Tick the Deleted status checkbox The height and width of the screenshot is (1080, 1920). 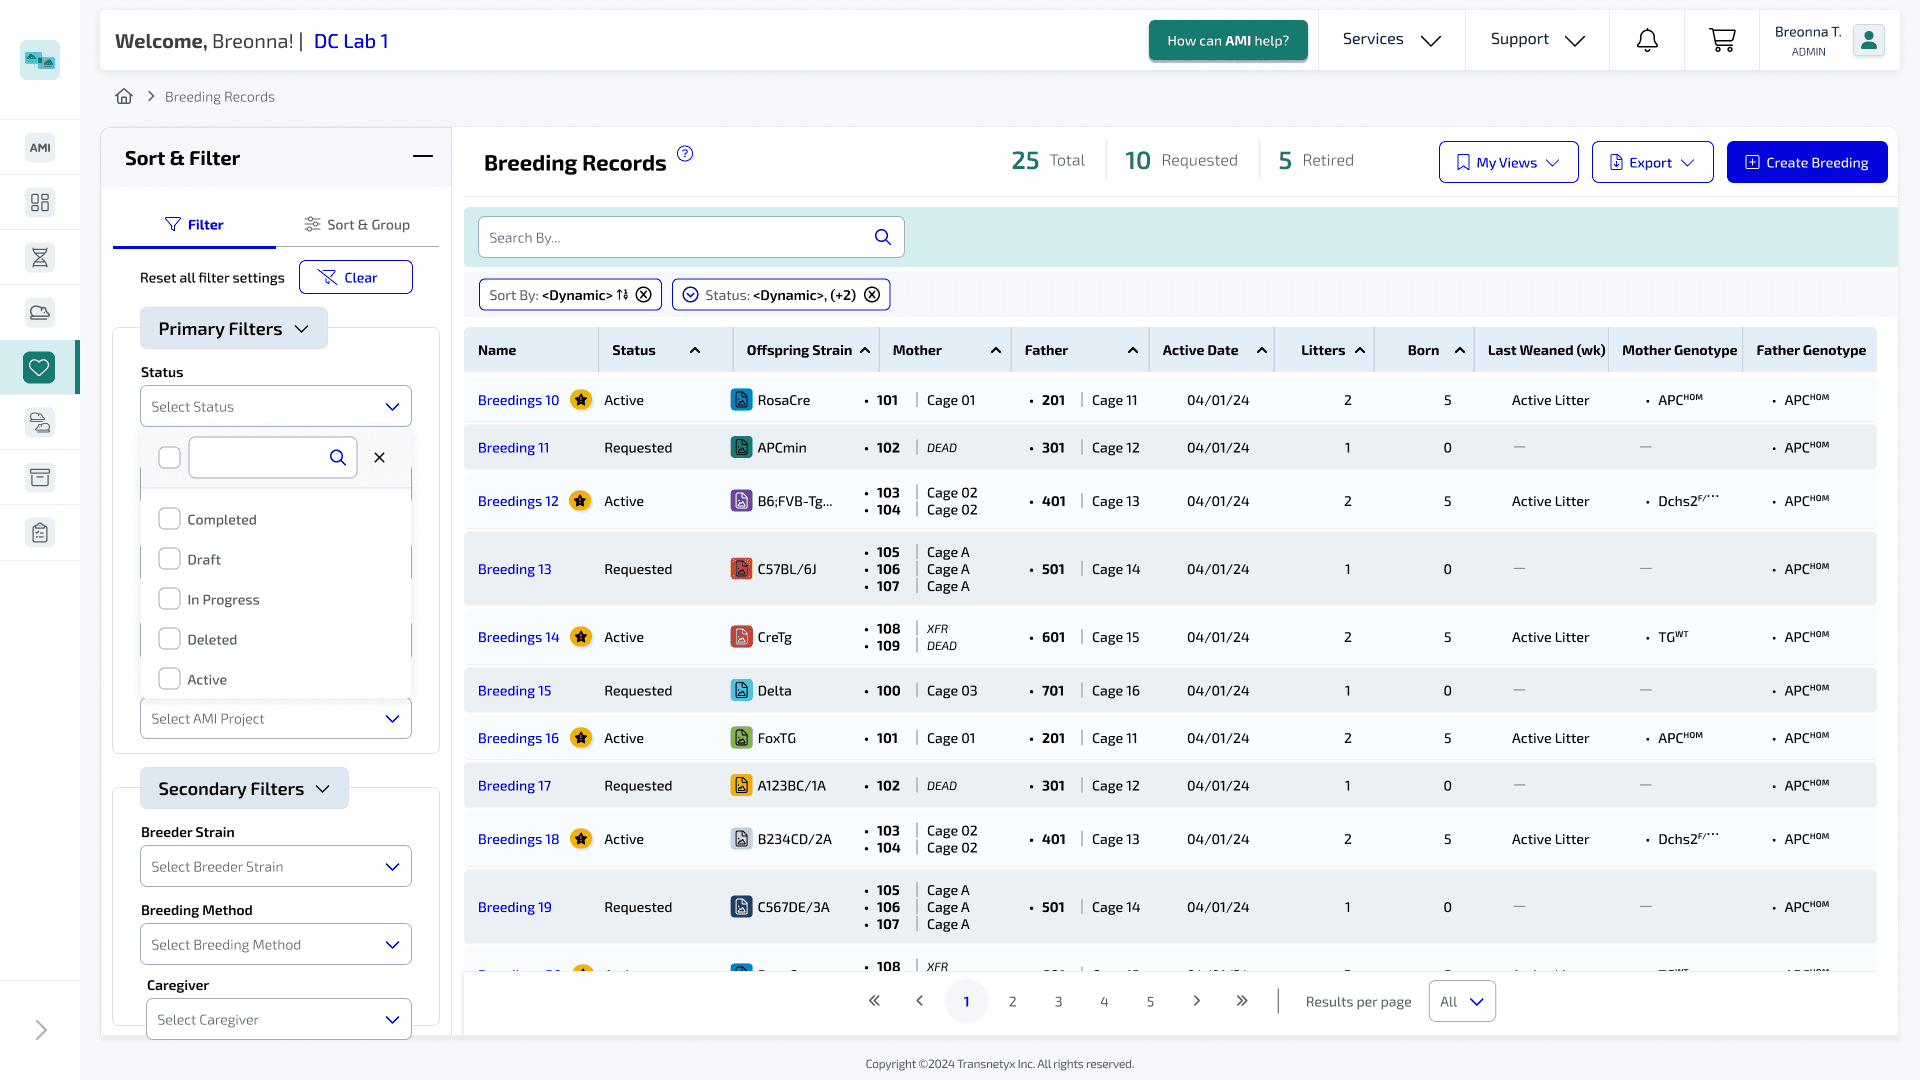coord(170,639)
